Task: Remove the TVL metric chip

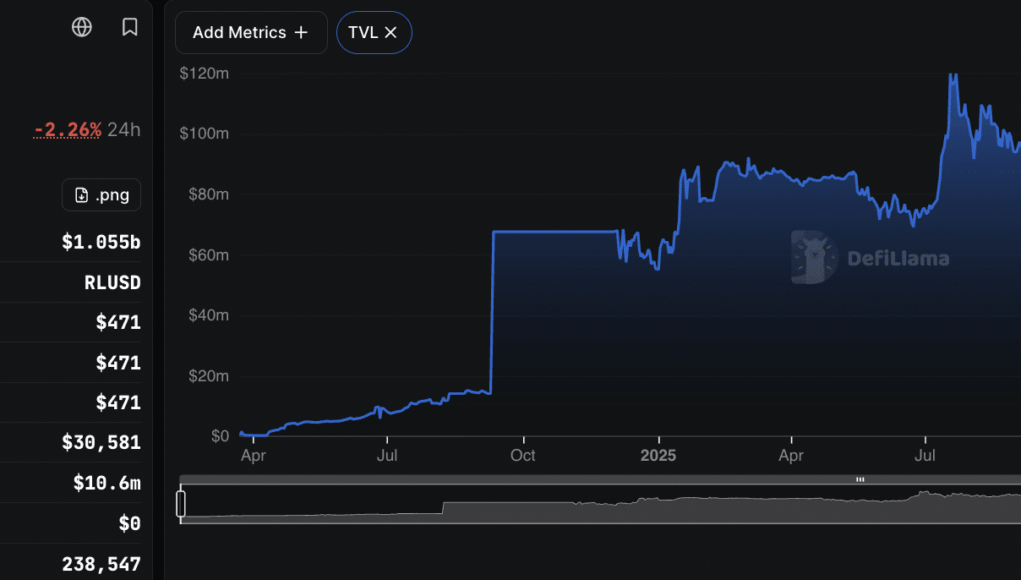Action: [x=391, y=33]
